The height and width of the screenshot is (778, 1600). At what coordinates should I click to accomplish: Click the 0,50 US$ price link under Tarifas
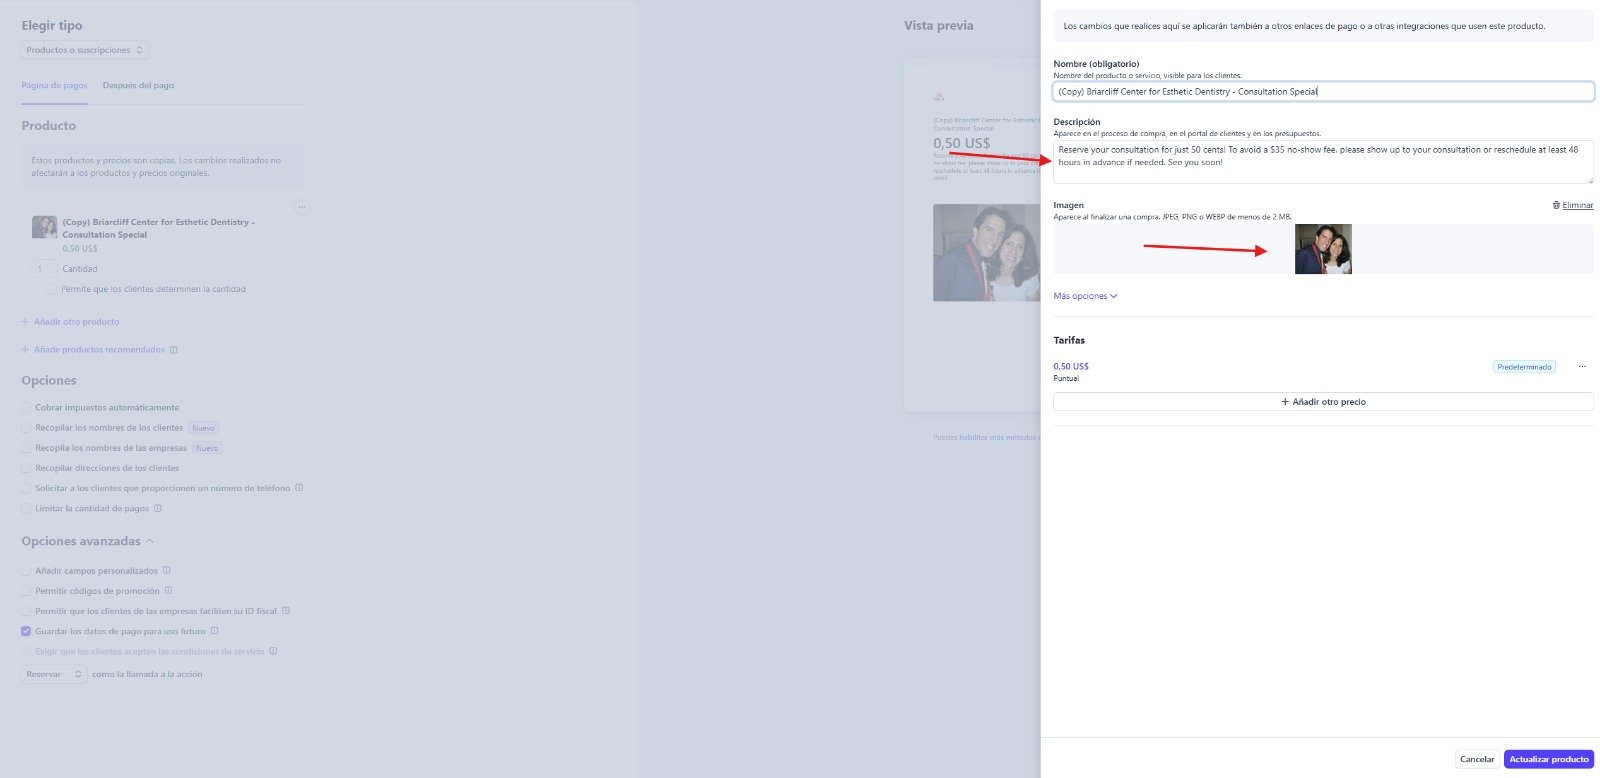1071,367
